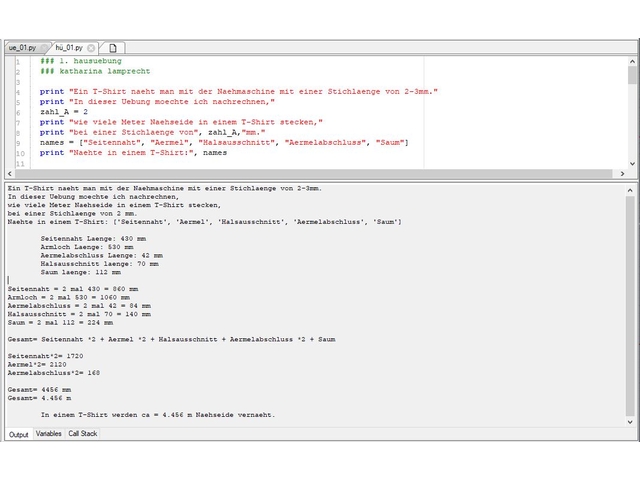The image size is (640, 480).
Task: Click the 'zahl_A = 2' code line
Action: point(64,112)
